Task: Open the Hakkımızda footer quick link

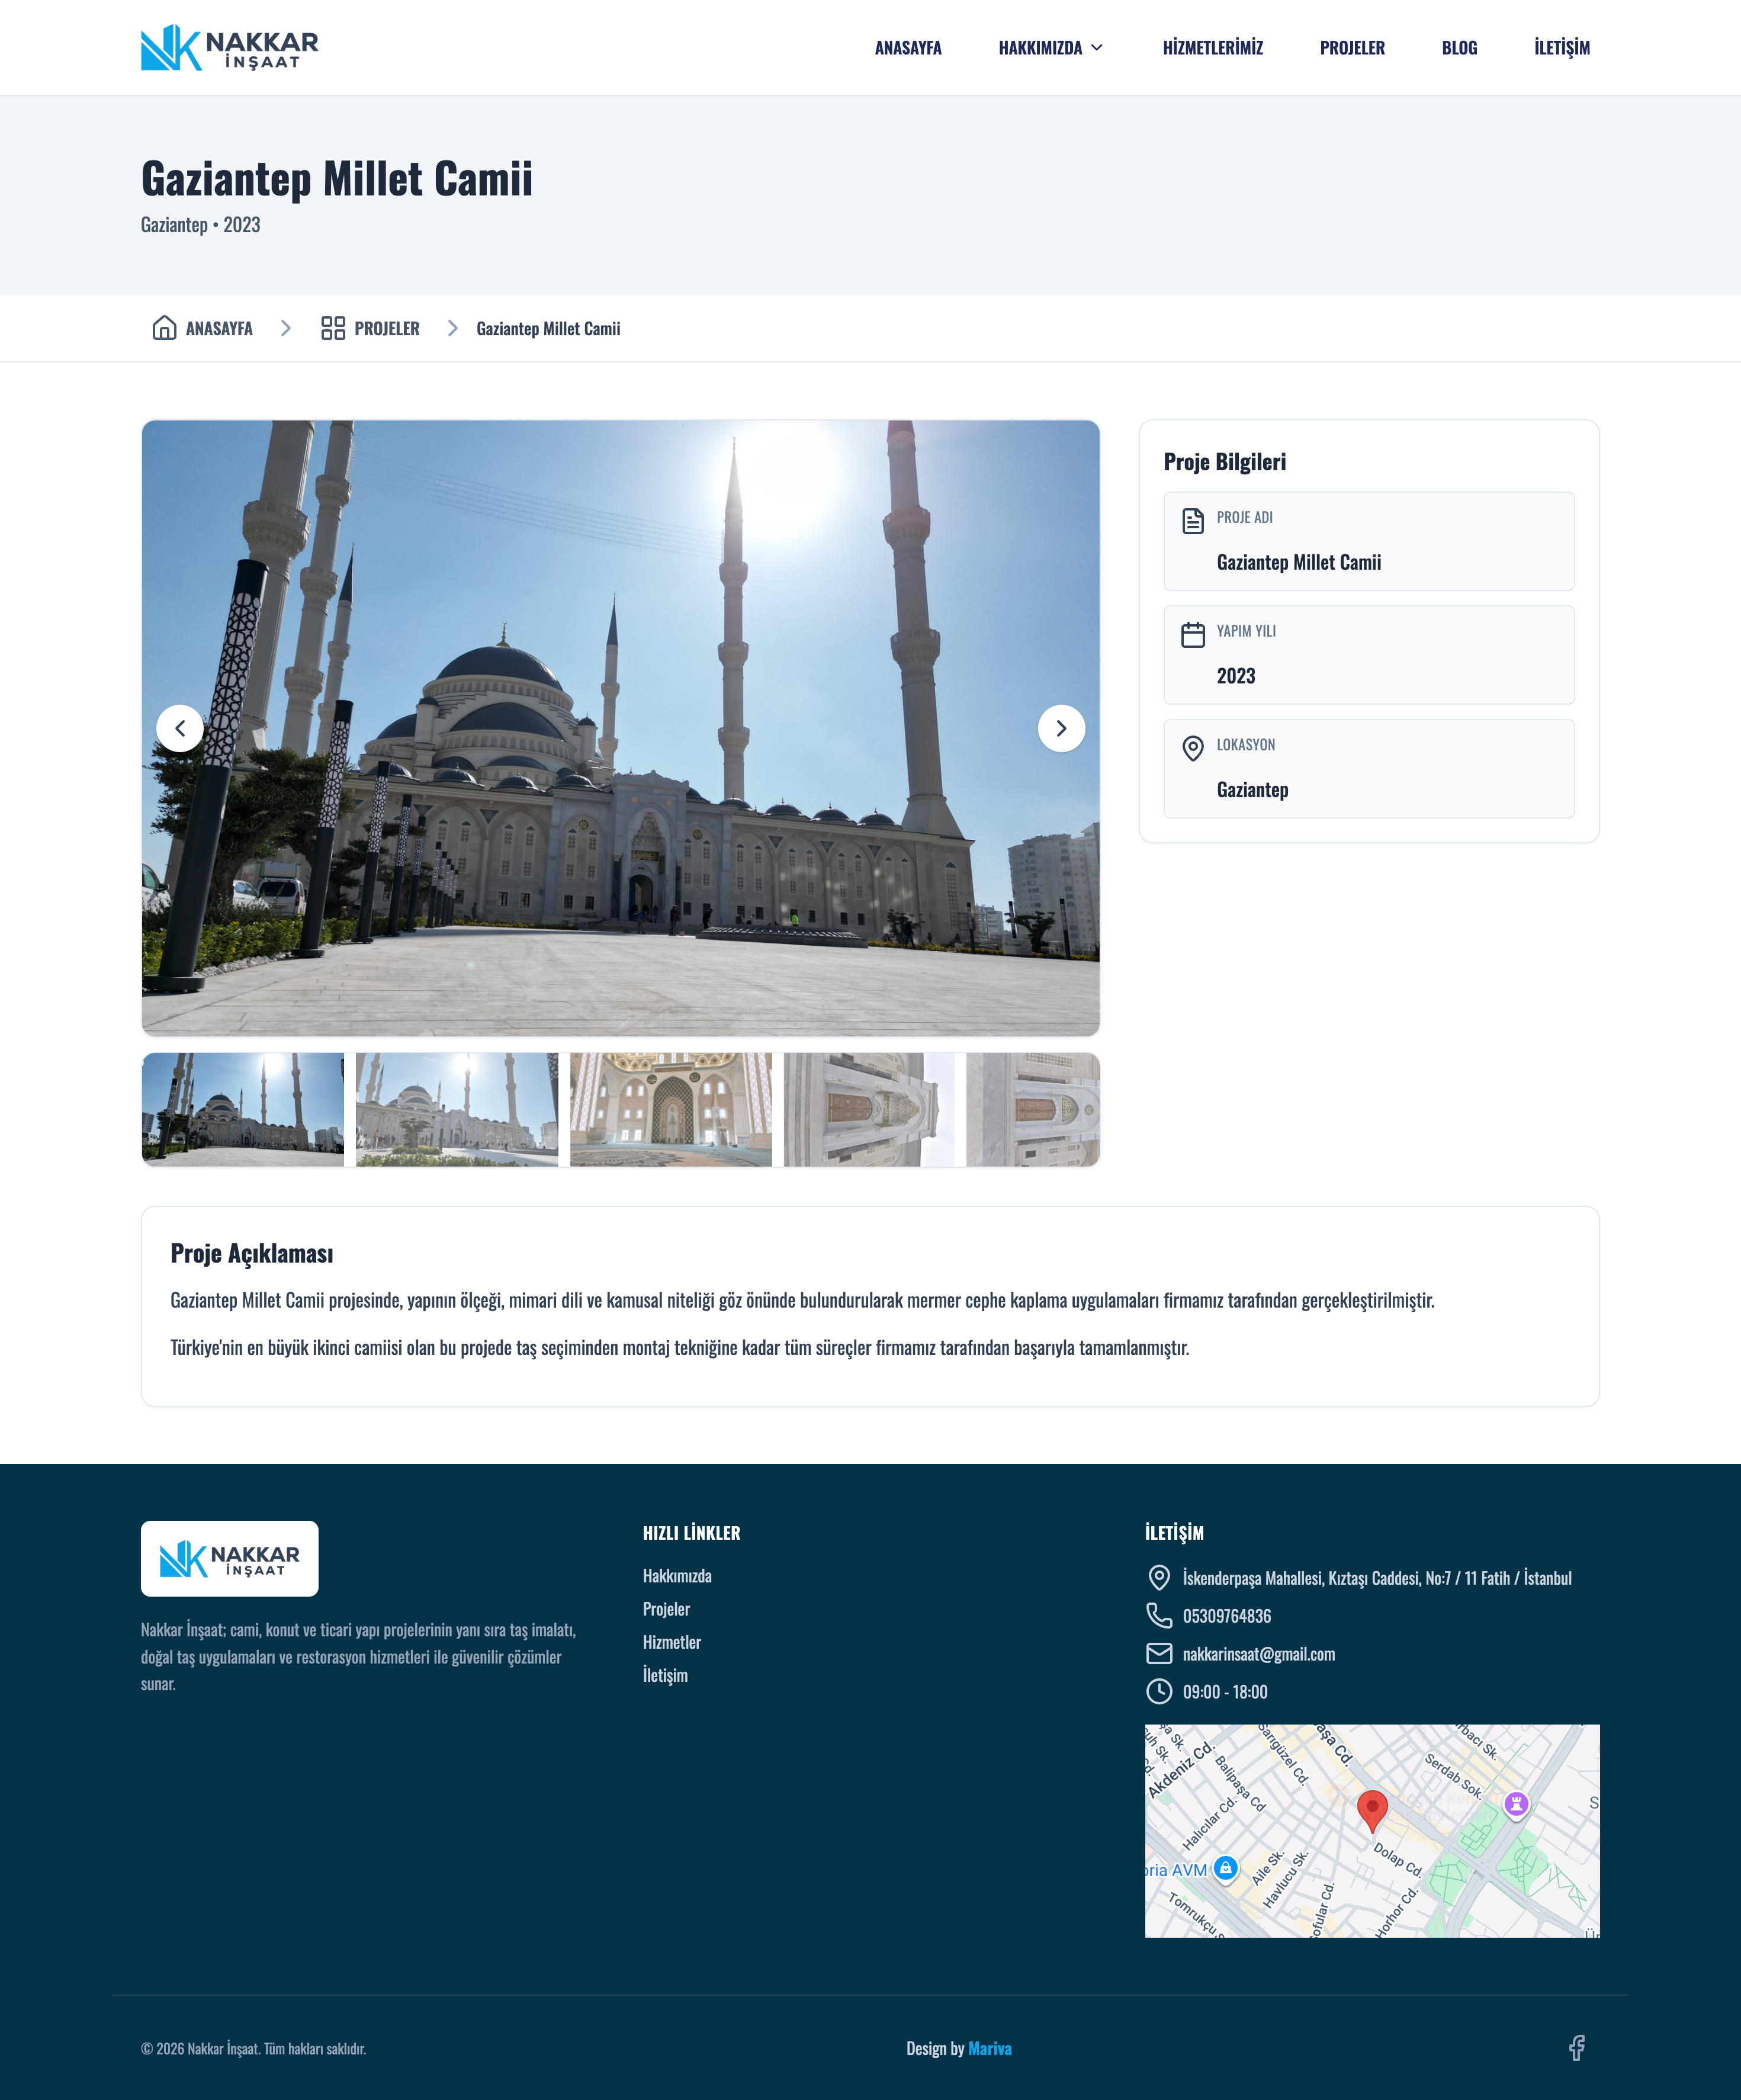Action: 677,1575
